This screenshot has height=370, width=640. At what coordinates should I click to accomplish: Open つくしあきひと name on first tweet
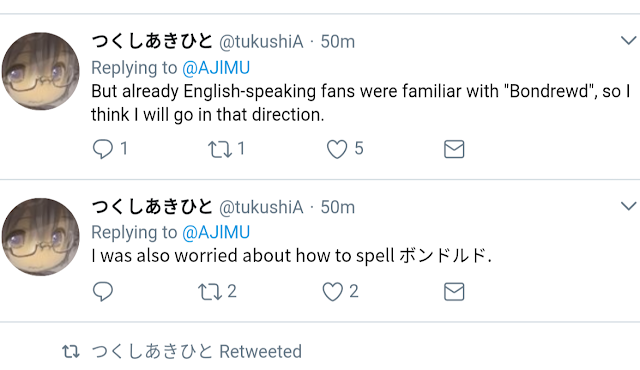click(152, 41)
